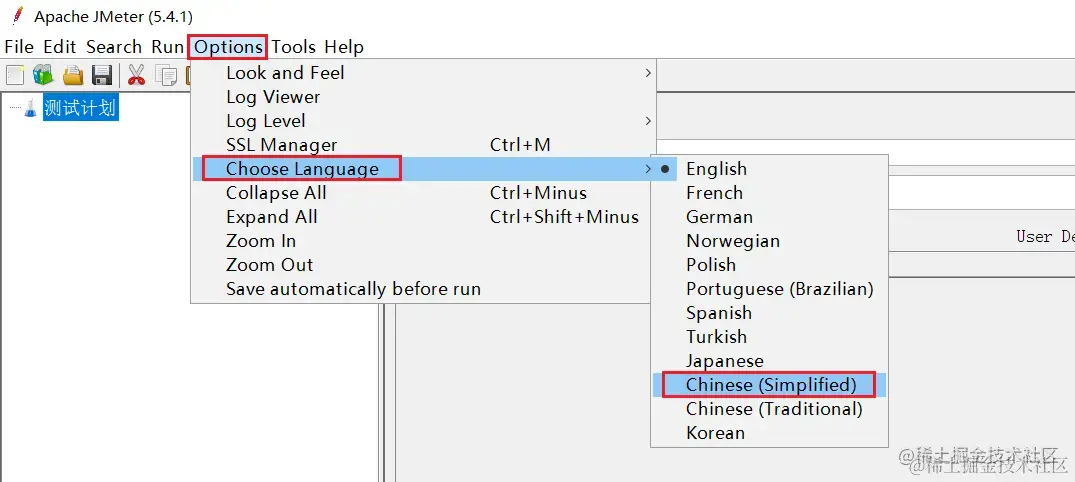1075x482 pixels.
Task: Click the Cut scissors icon
Action: pyautogui.click(x=137, y=75)
